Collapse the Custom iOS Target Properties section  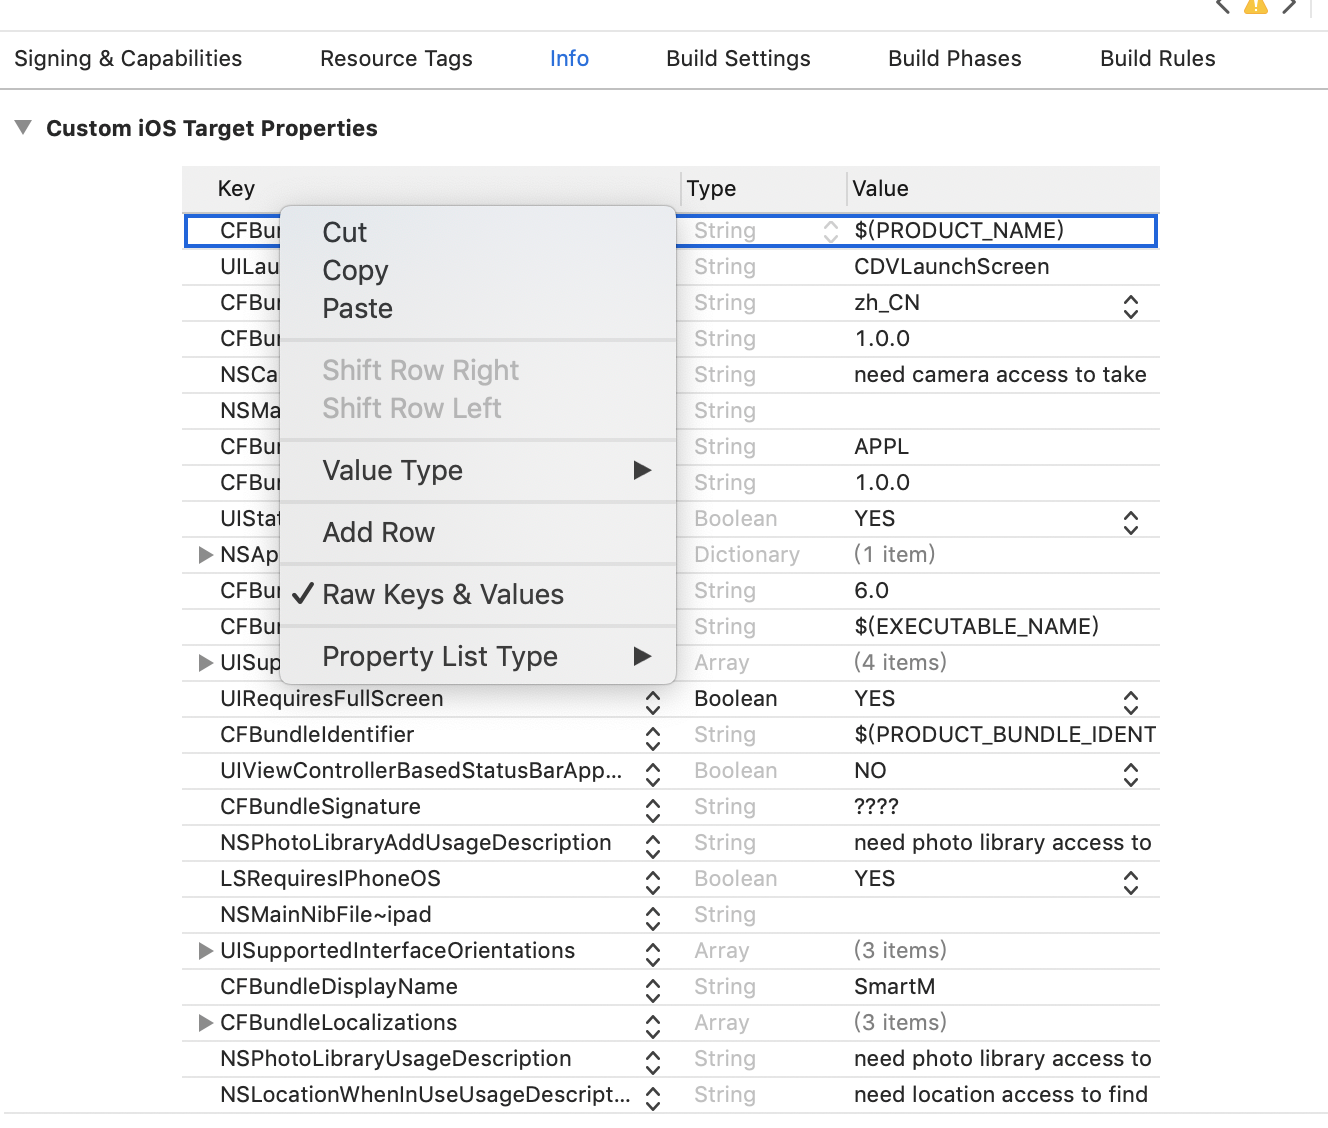23,127
